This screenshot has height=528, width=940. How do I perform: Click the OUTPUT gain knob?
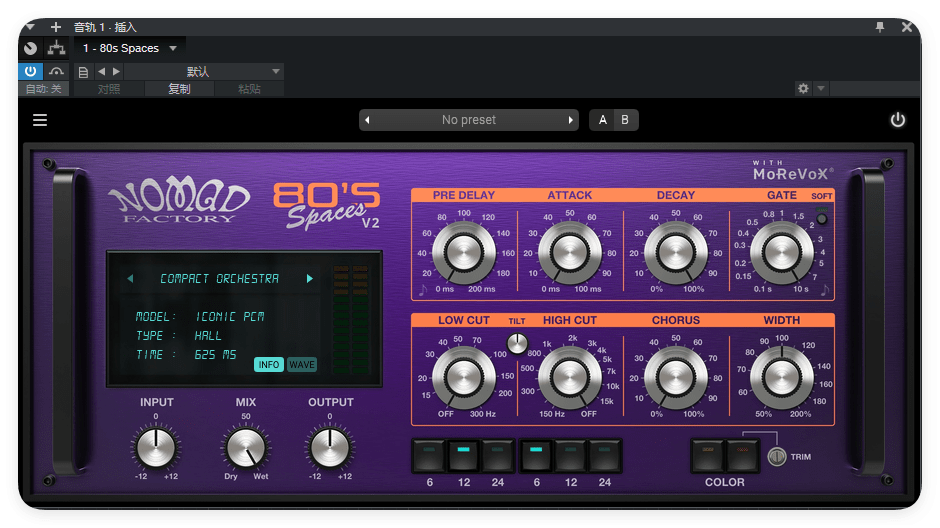pyautogui.click(x=330, y=448)
